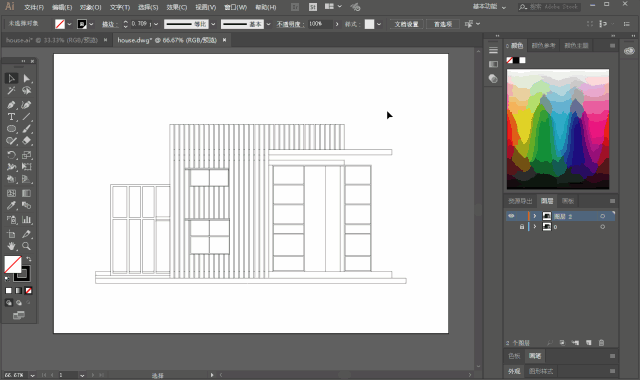Viewport: 640px width, 380px height.
Task: Switch to the house.ai document tab
Action: (x=51, y=40)
